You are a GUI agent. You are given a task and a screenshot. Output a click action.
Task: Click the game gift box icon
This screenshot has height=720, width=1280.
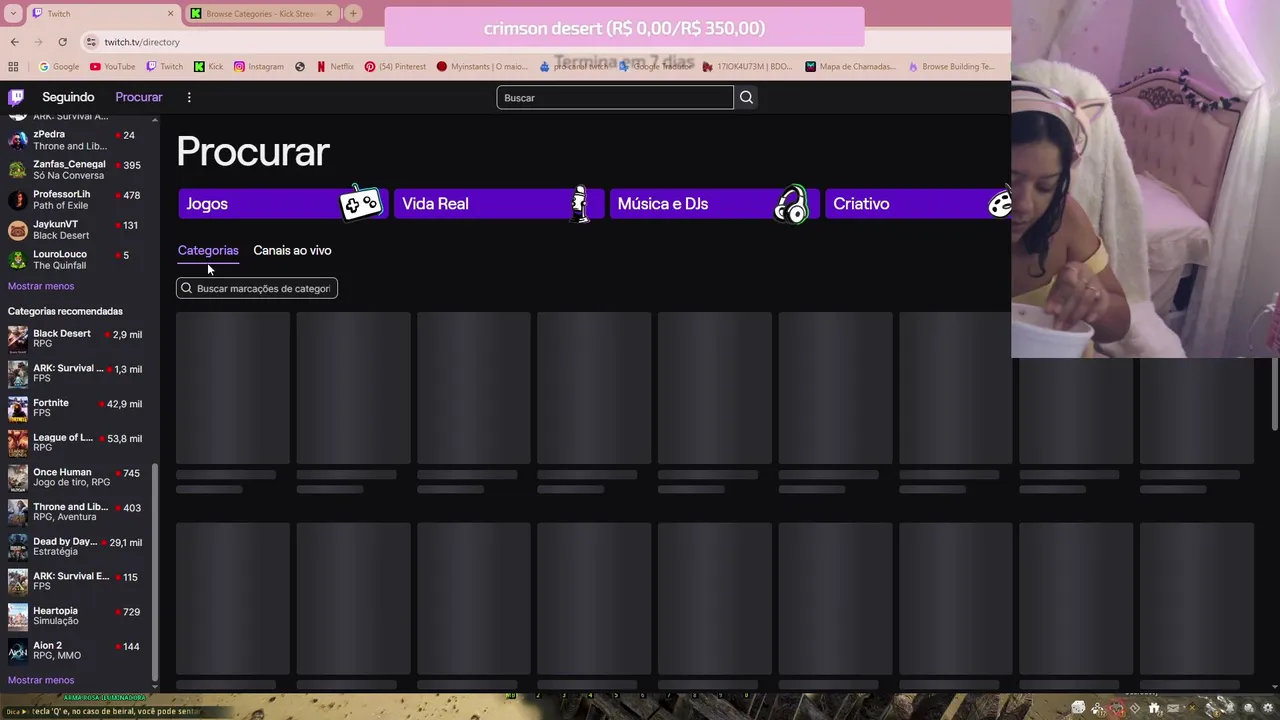[1154, 708]
